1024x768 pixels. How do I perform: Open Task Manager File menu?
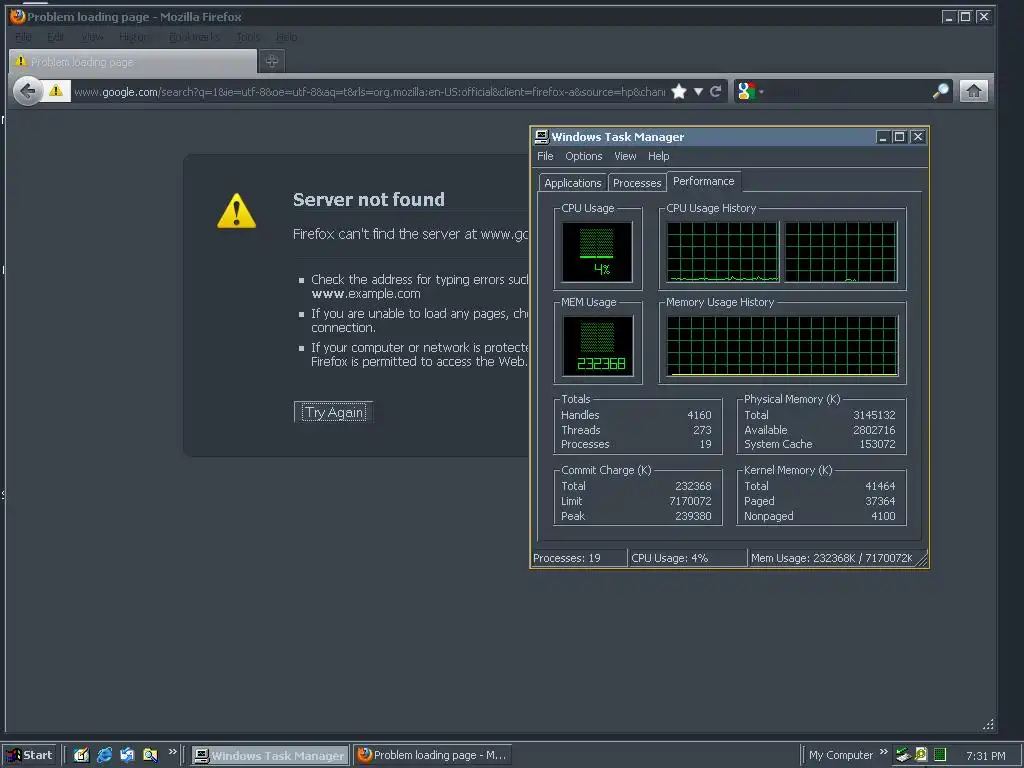pos(545,156)
